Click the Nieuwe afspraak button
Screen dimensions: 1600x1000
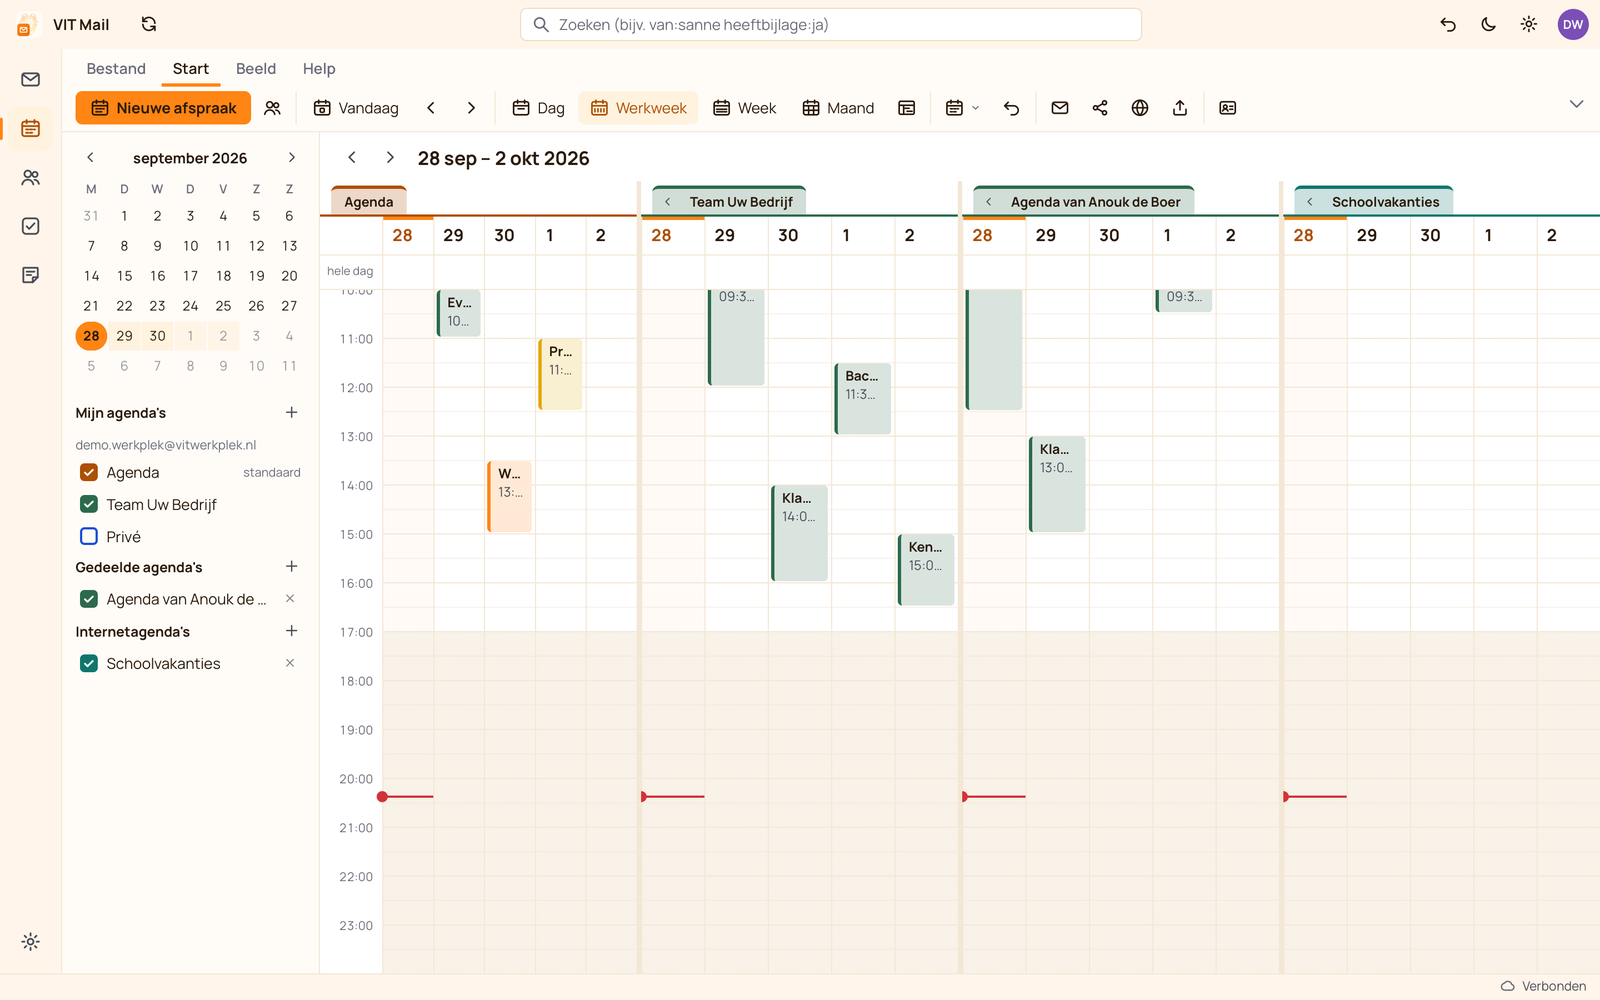(163, 108)
